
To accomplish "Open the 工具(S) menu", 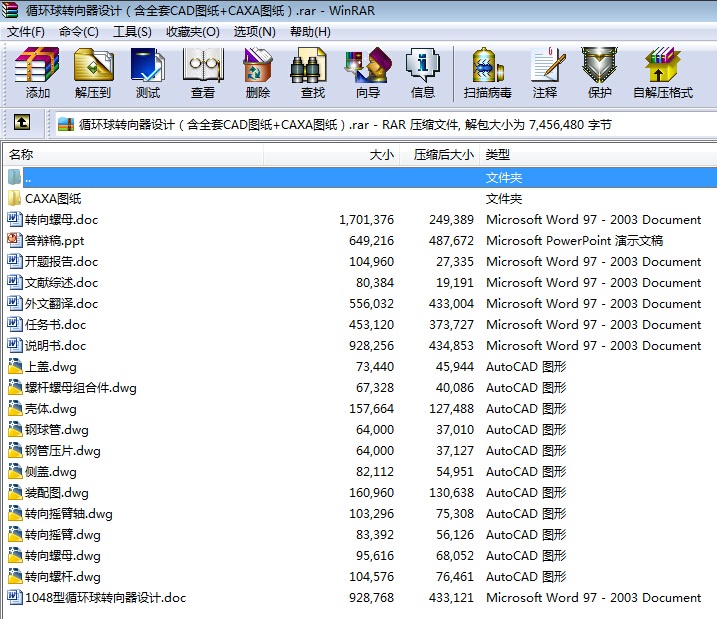I will pos(132,32).
